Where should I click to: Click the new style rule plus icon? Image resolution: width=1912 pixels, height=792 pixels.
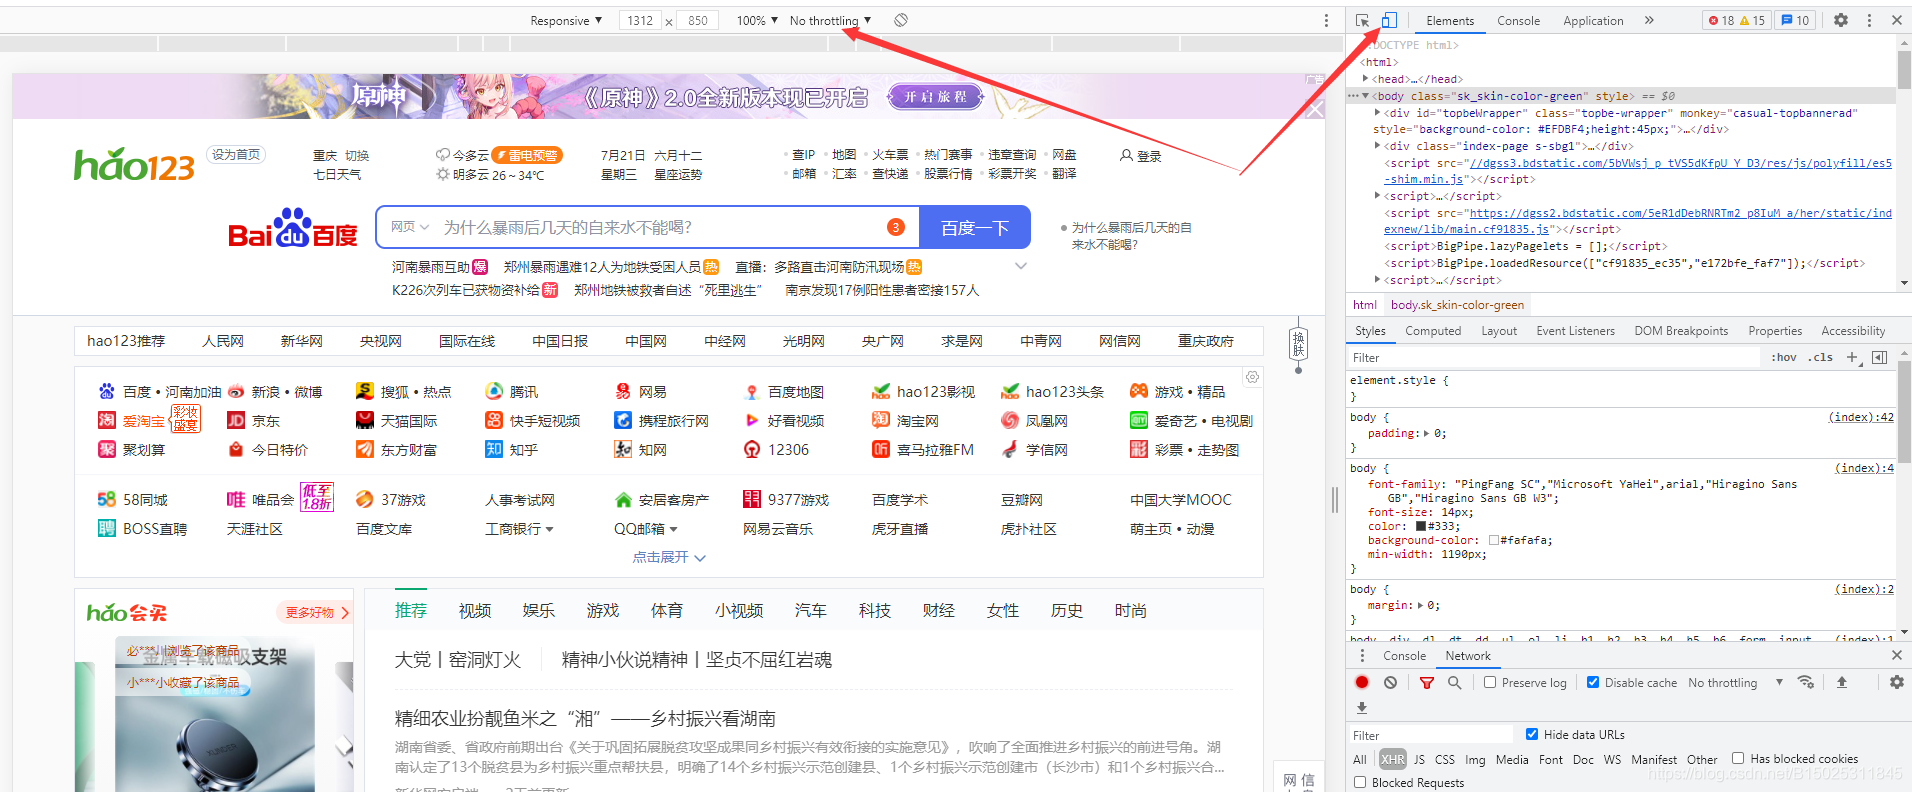tap(1852, 357)
